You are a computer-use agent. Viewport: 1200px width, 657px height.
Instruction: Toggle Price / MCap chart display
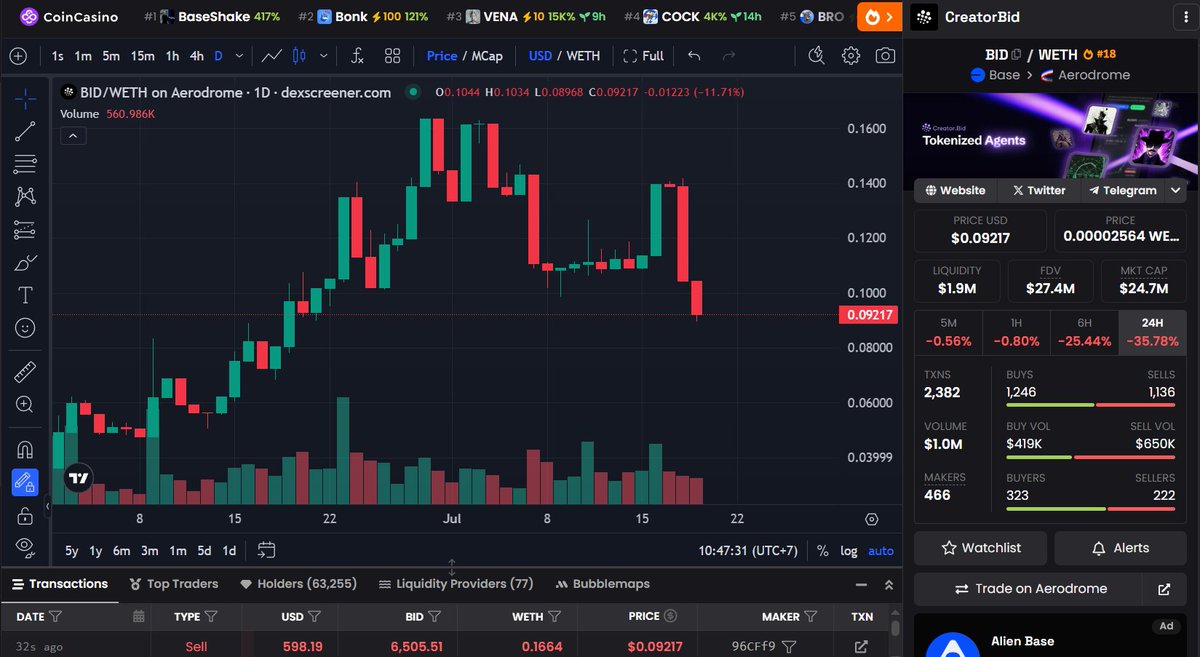tap(465, 56)
